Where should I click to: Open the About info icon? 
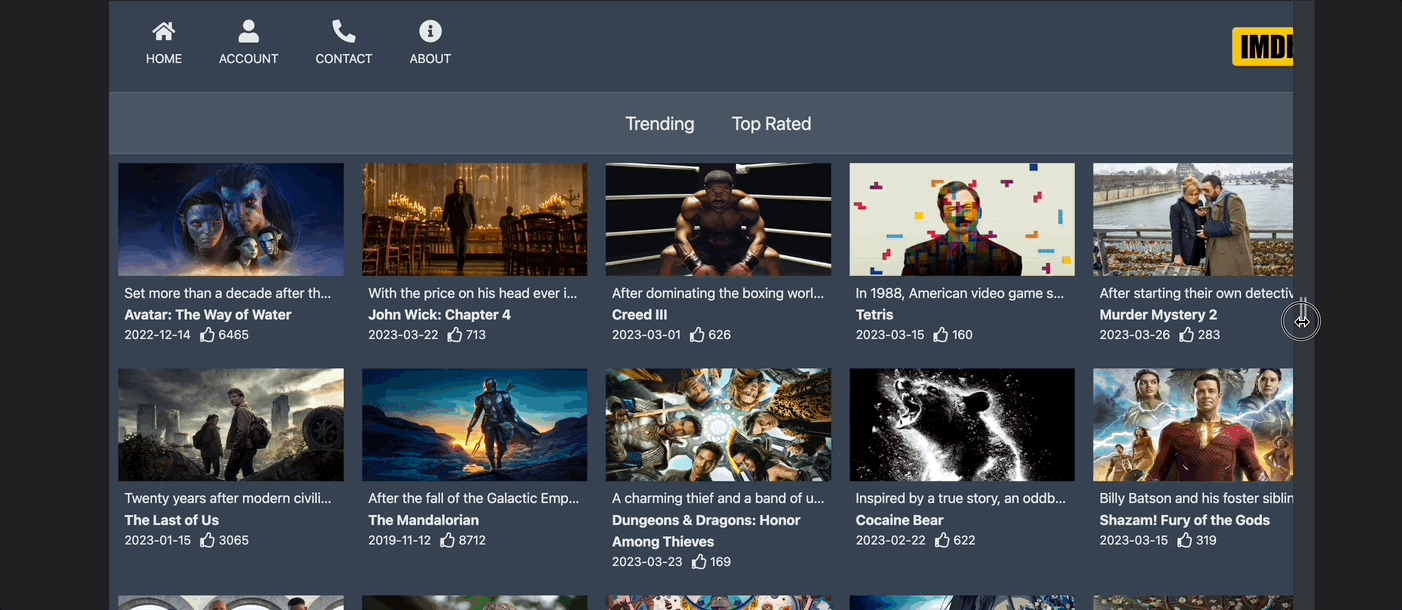(430, 31)
